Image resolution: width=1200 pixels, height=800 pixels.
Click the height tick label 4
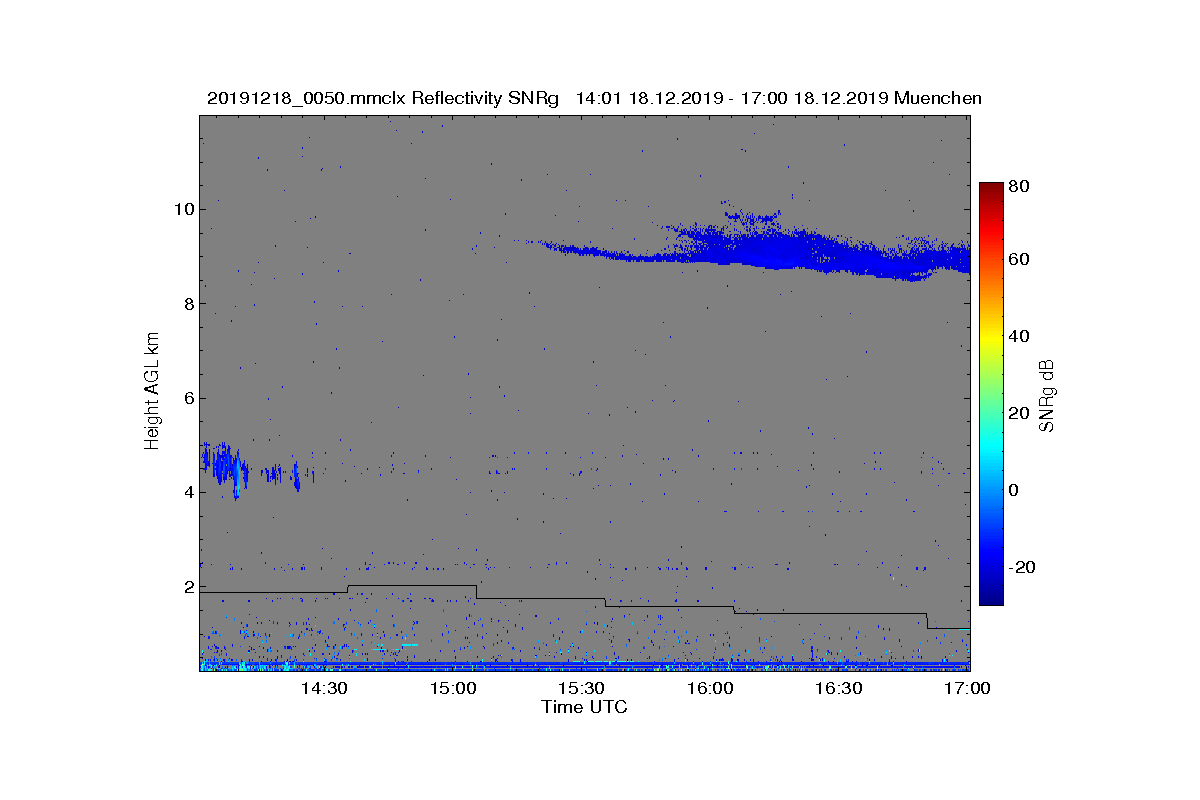188,493
